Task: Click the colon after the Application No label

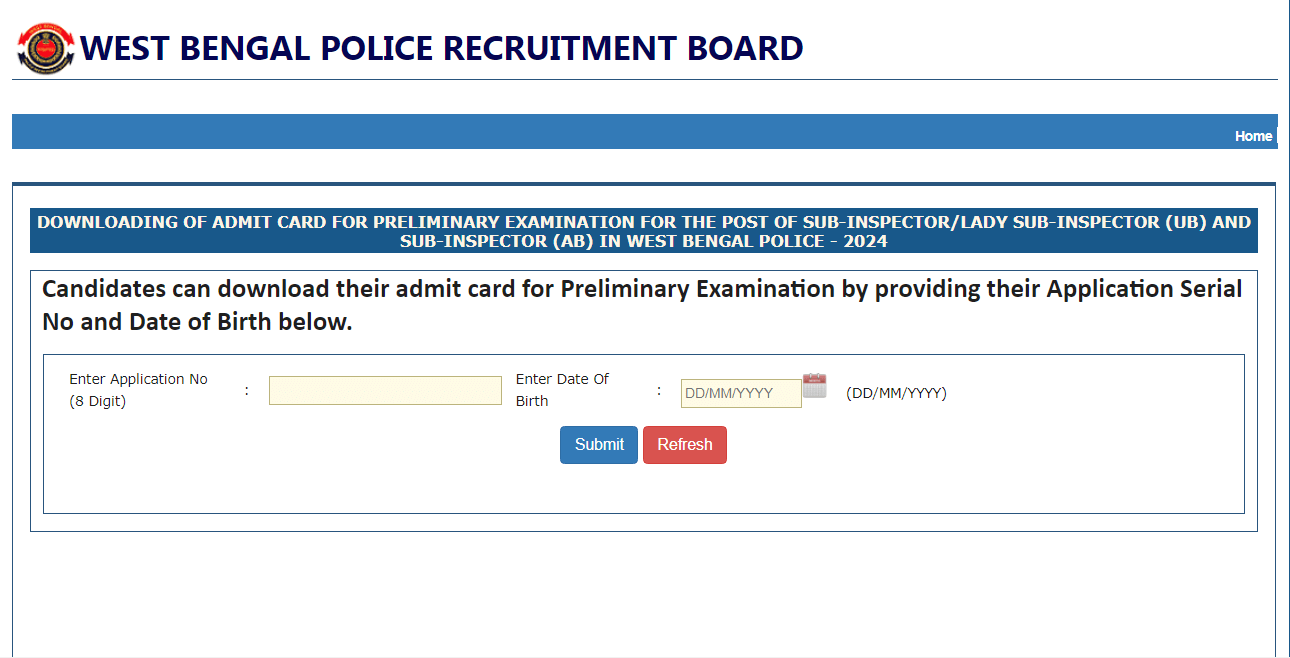Action: [x=246, y=390]
